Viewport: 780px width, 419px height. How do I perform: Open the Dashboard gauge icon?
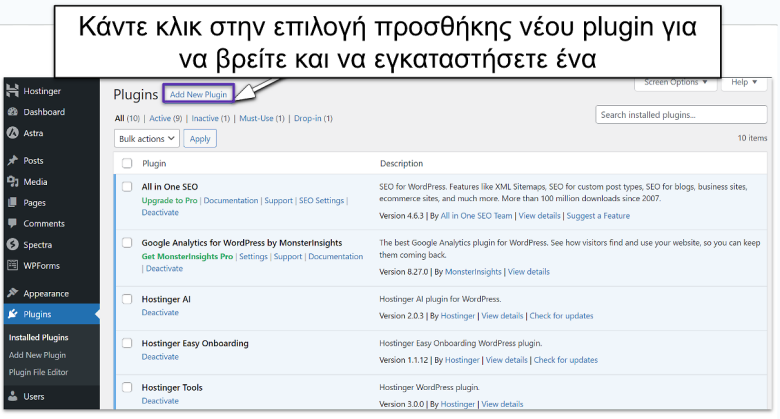12,112
